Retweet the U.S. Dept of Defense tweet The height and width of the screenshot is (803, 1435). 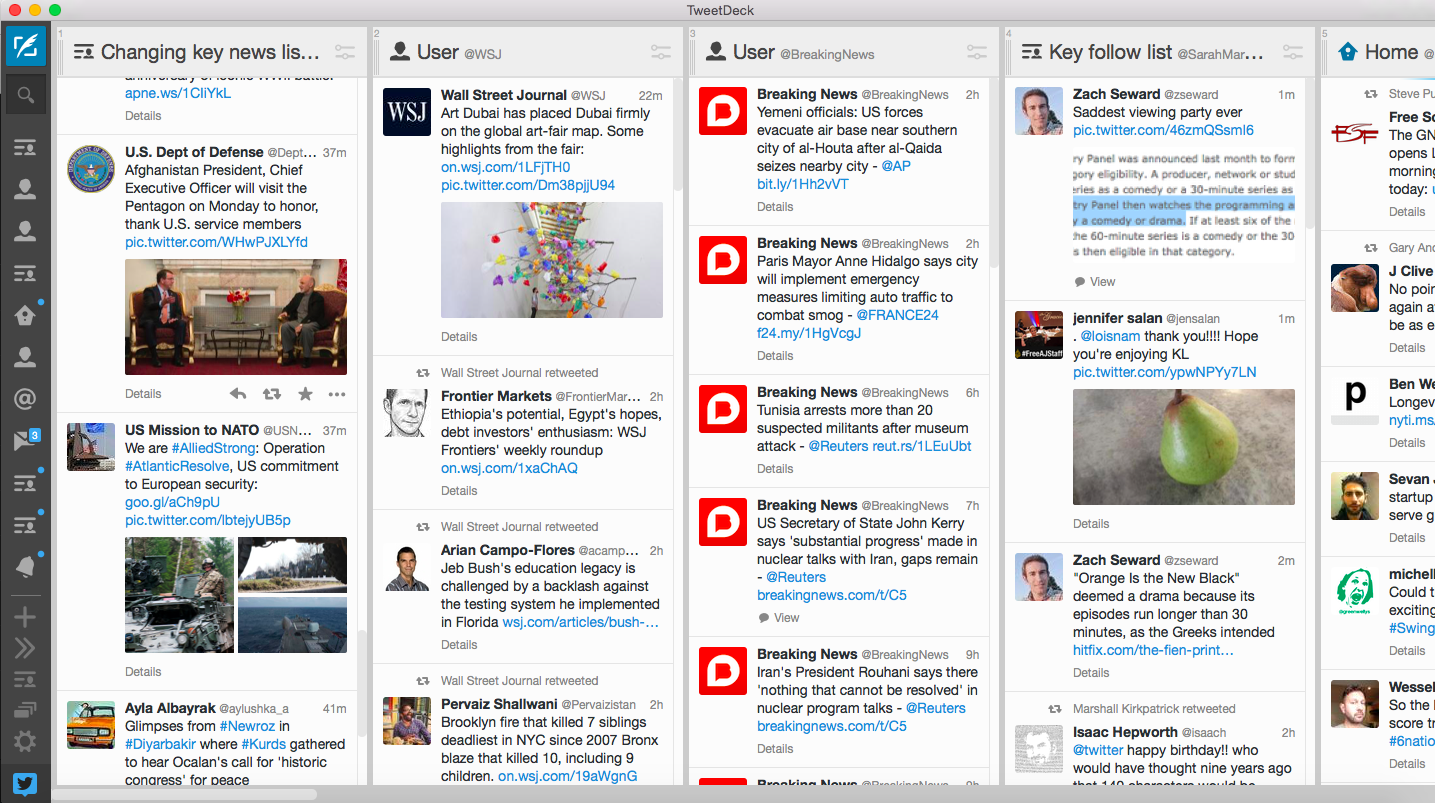pos(271,394)
